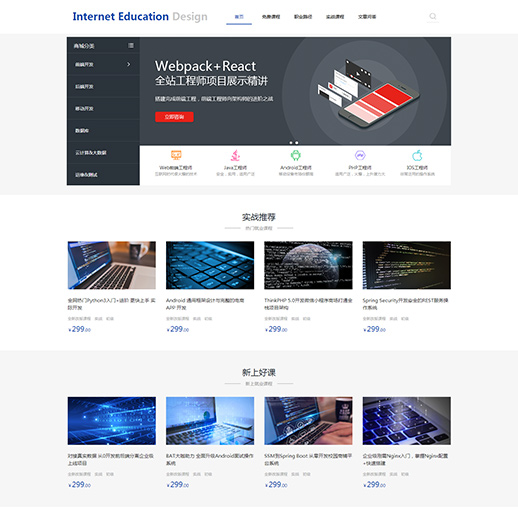Click the IOS工程师 label under banner
The width and height of the screenshot is (518, 522).
tap(417, 168)
